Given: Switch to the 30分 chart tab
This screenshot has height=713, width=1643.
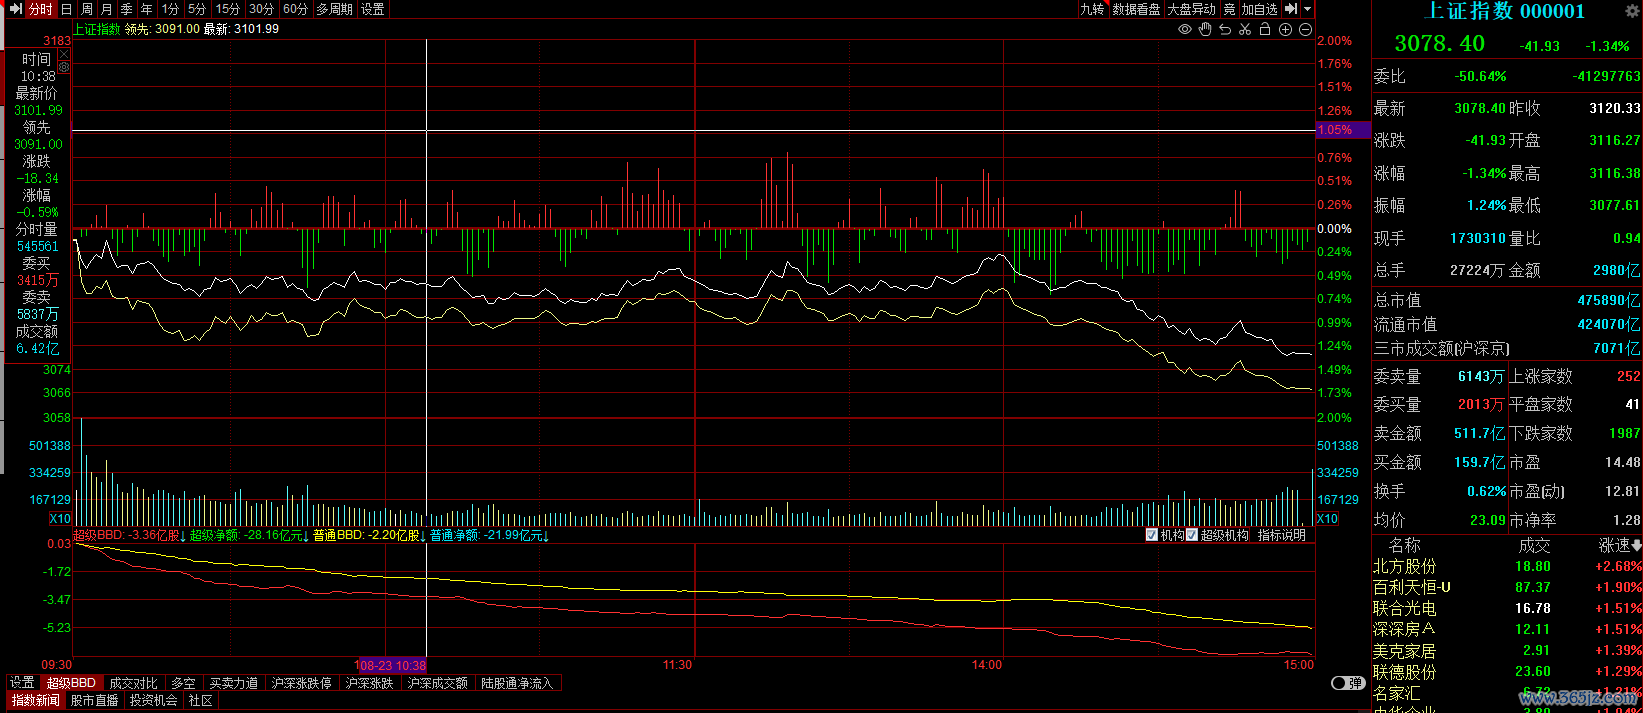Looking at the screenshot, I should pos(262,9).
